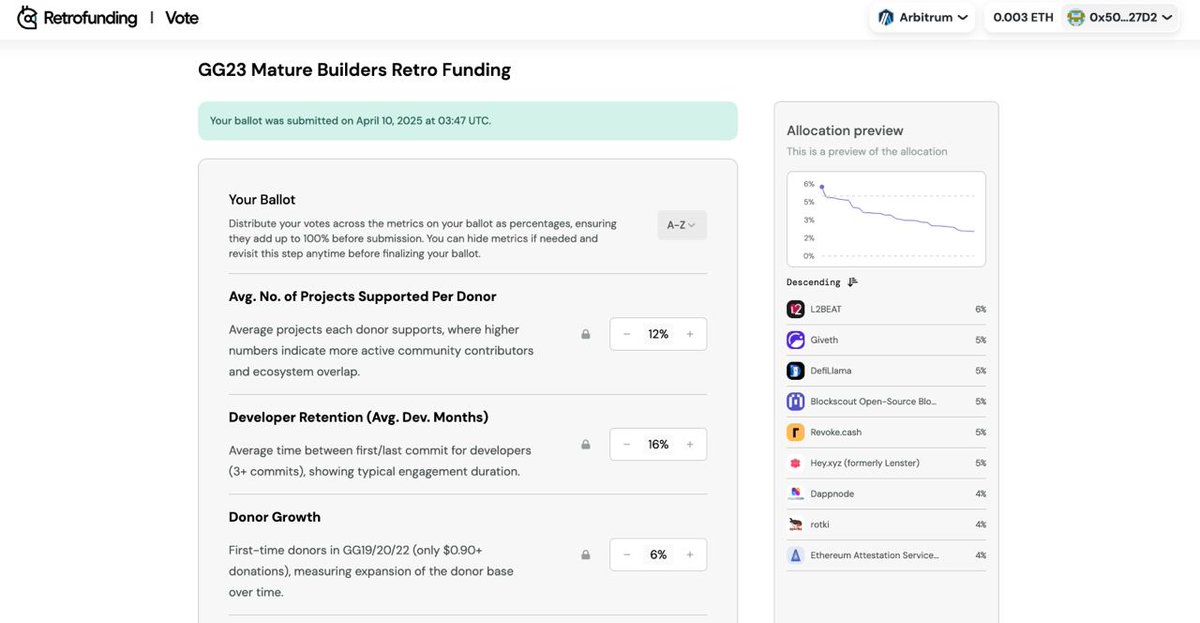Click the allocation preview chart data point
The image size is (1200, 623).
click(822, 187)
